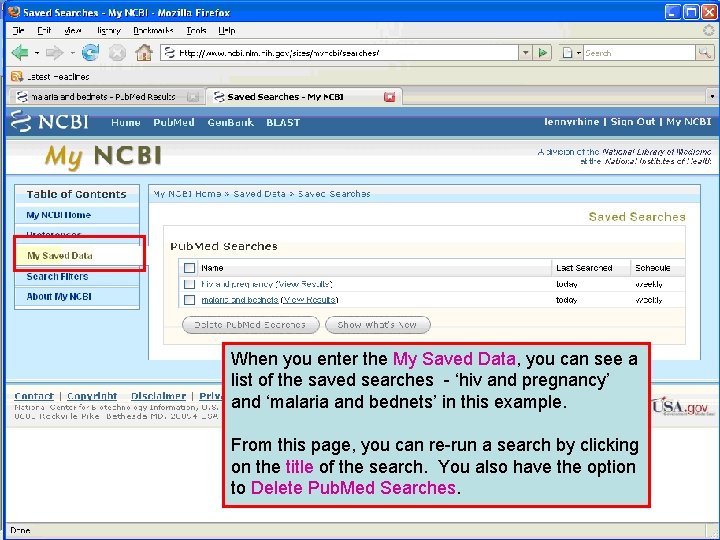Click the search magnifier icon
The image size is (720, 540).
704,53
